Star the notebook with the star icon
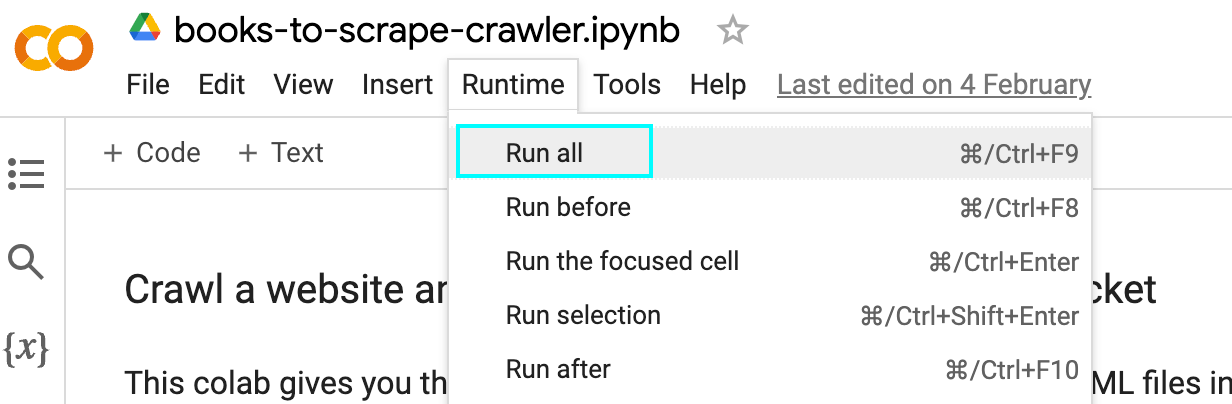This screenshot has height=404, width=1232. click(x=732, y=32)
